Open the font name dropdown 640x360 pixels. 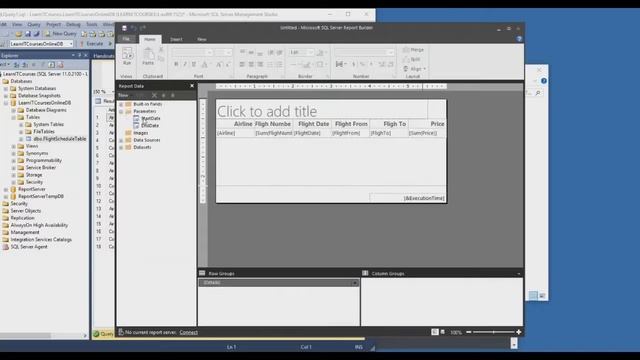click(x=210, y=52)
